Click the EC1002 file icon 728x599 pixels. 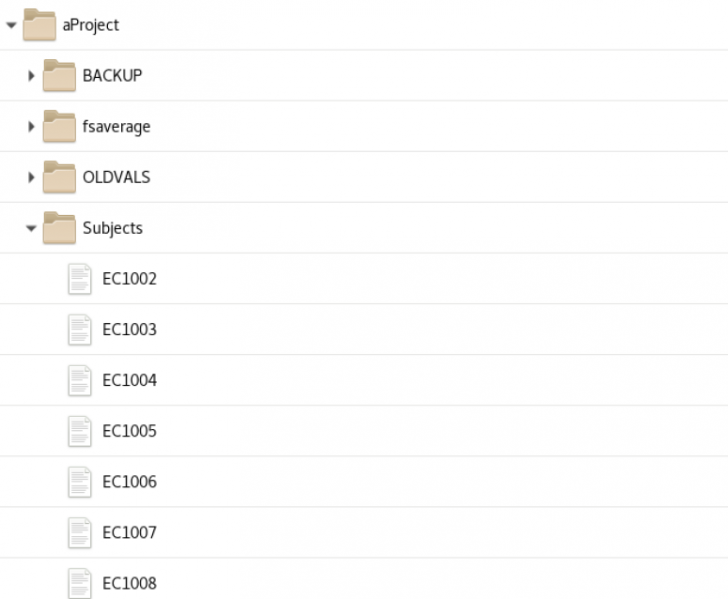coord(80,279)
